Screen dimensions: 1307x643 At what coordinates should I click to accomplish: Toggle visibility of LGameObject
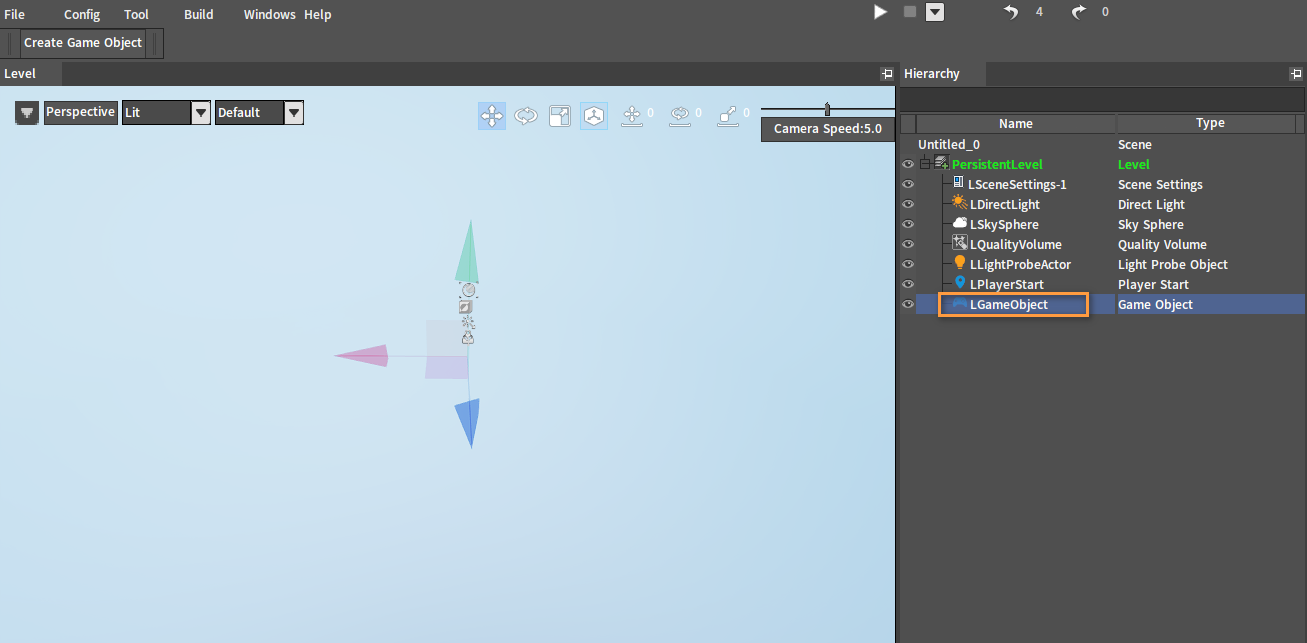908,305
